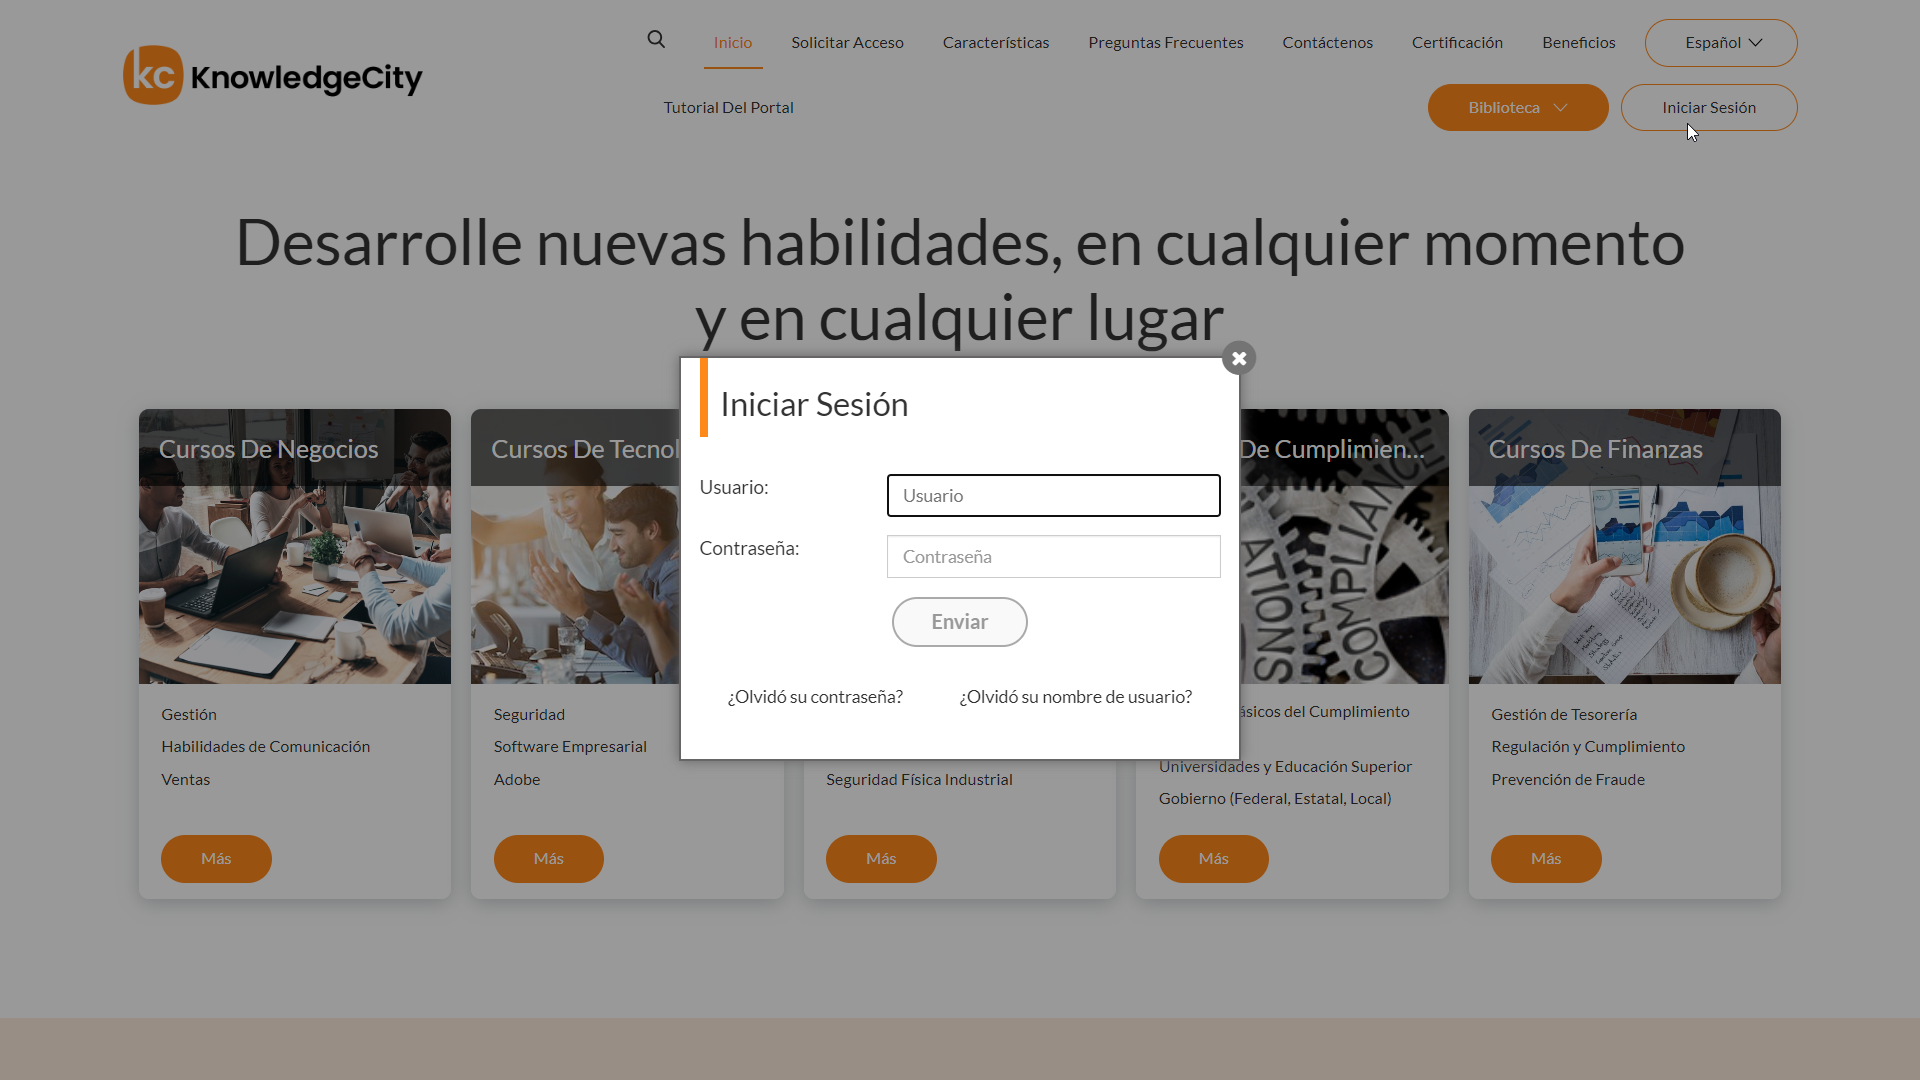Open the Español language dropdown
The width and height of the screenshot is (1920, 1080).
point(1721,43)
